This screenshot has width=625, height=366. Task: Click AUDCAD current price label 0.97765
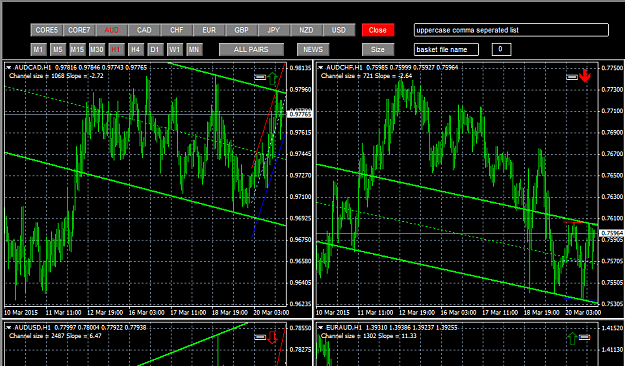pos(300,114)
